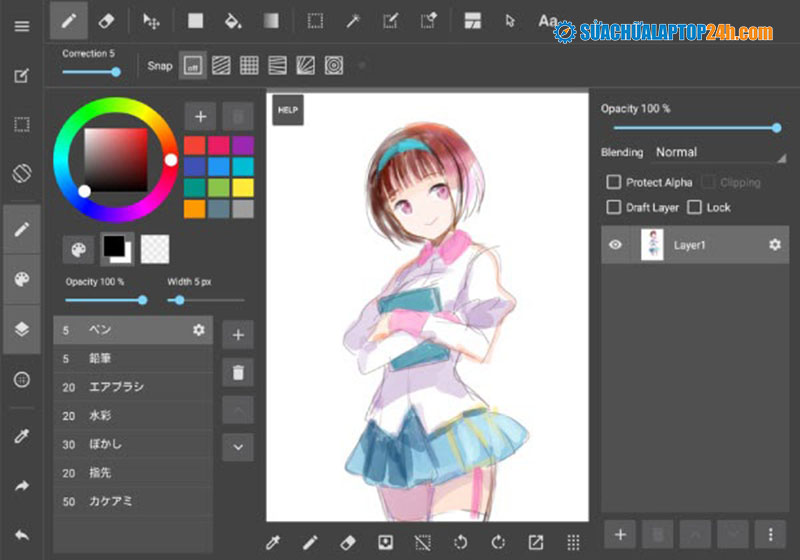Select the Layer1 thumbnail
The width and height of the screenshot is (800, 560).
pyautogui.click(x=652, y=245)
